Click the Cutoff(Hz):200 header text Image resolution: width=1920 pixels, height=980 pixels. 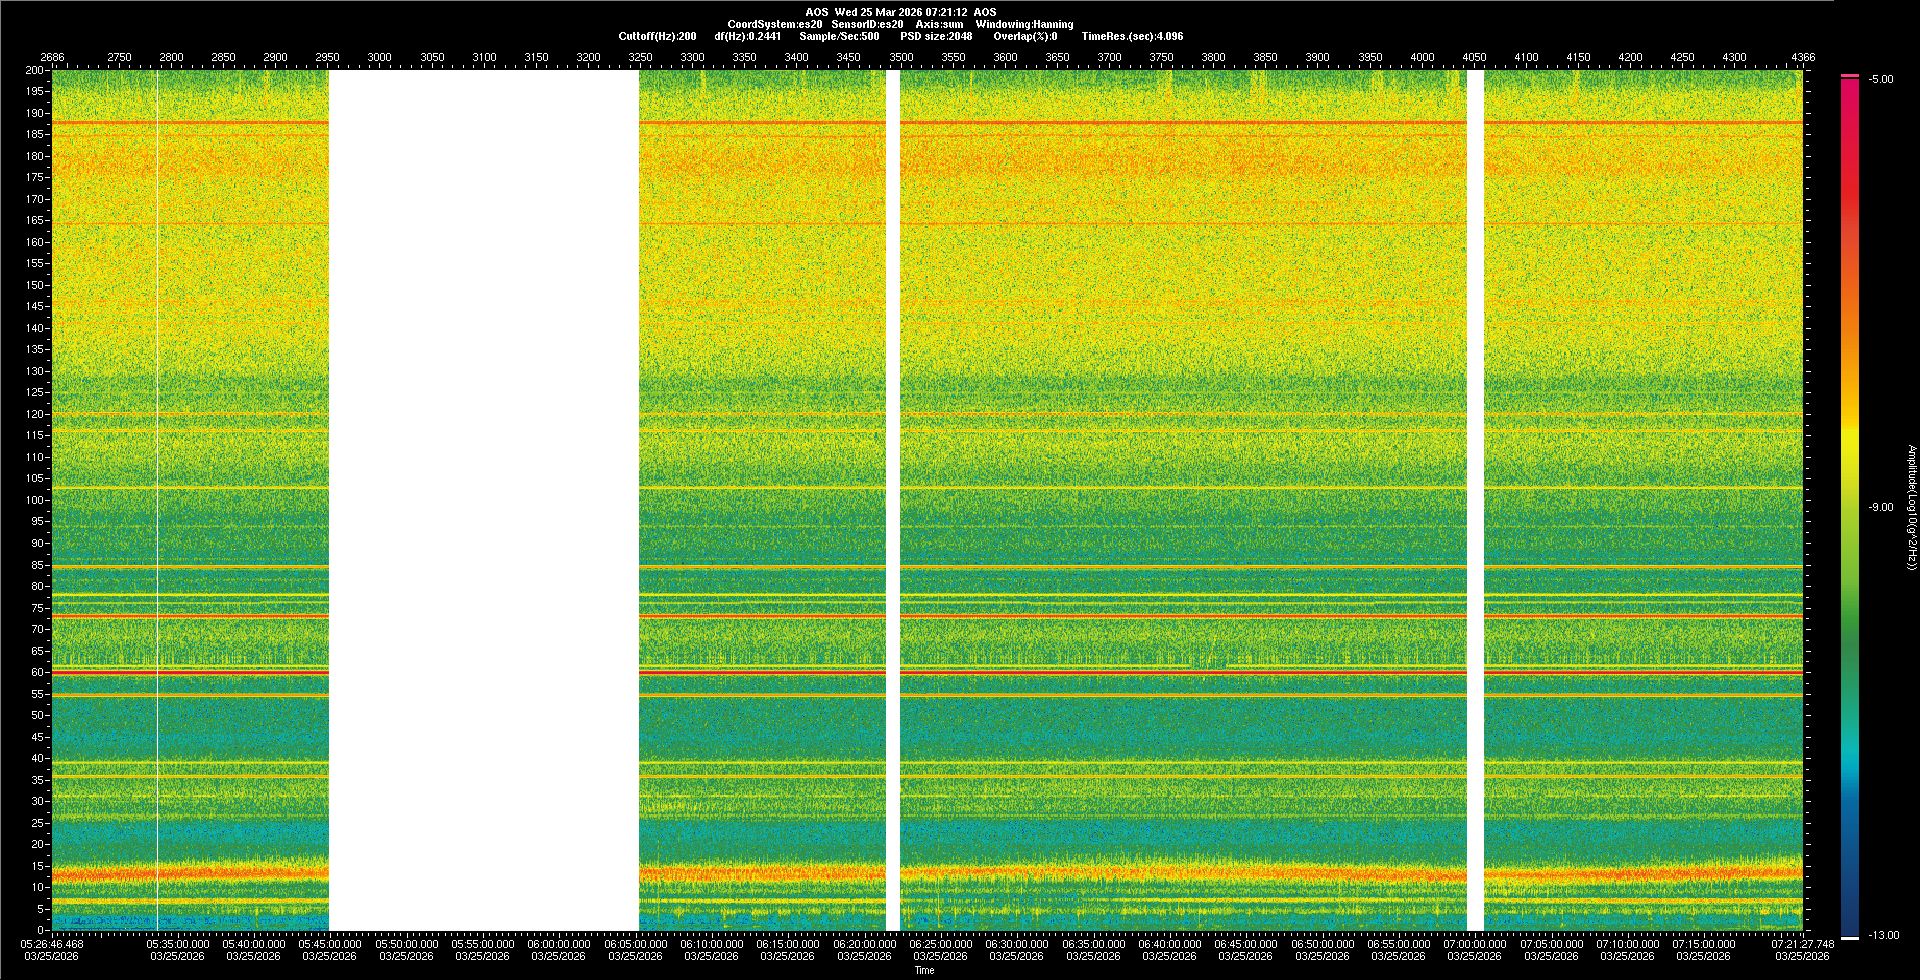click(657, 36)
